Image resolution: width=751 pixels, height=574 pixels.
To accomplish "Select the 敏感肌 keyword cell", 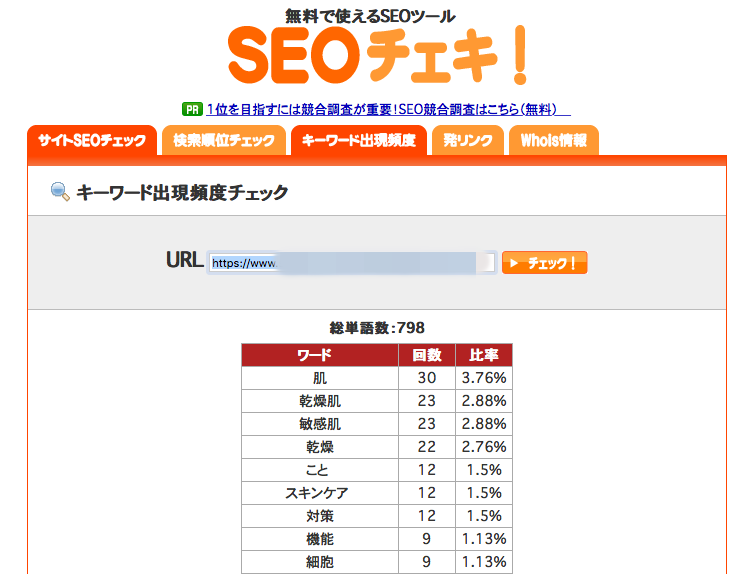I will pyautogui.click(x=320, y=424).
